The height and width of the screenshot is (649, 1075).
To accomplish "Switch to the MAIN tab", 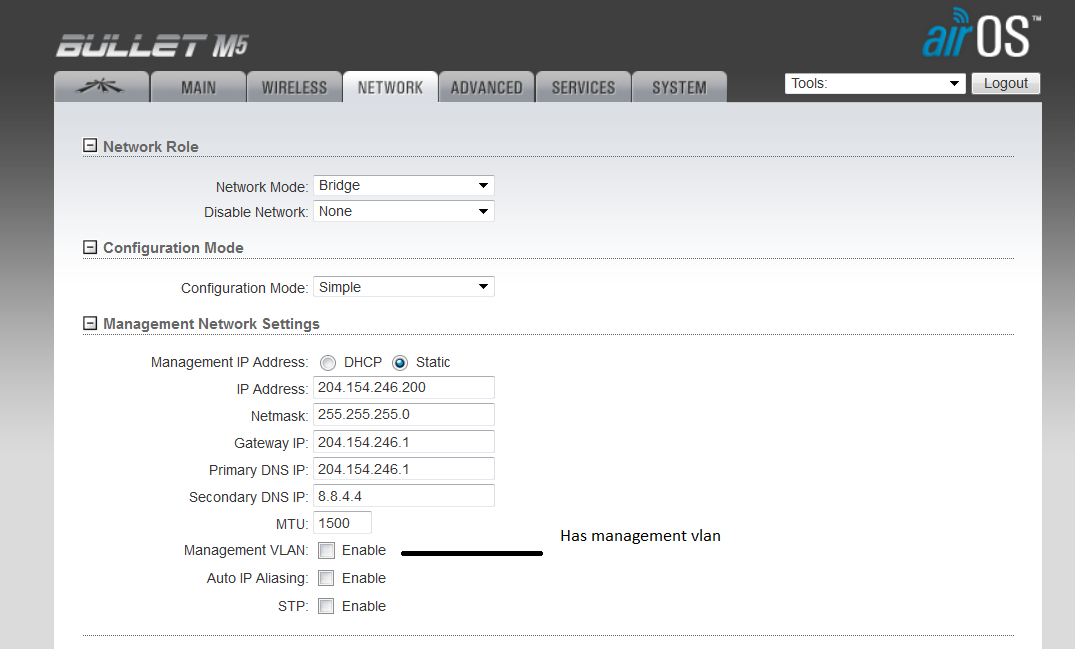I will pos(198,87).
